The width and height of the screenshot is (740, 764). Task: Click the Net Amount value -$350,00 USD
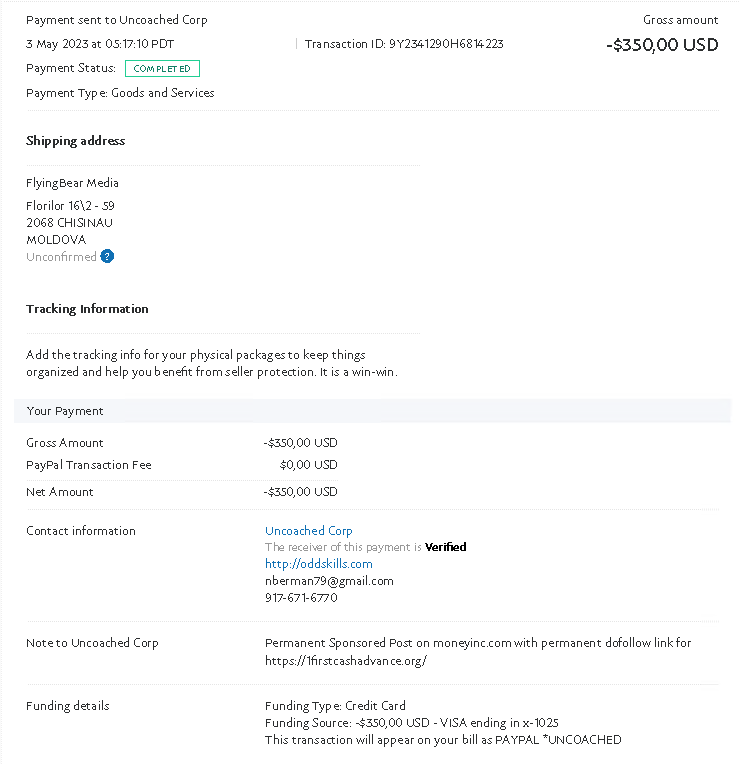(301, 492)
